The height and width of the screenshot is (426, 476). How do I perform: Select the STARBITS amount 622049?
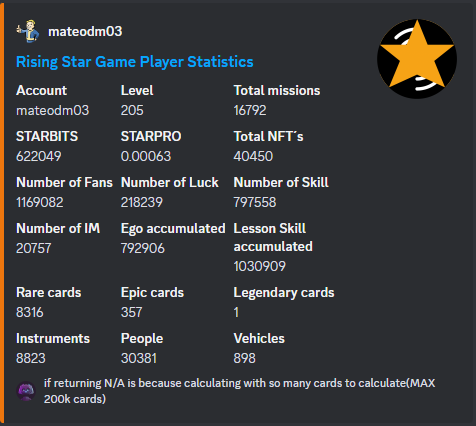tap(39, 156)
